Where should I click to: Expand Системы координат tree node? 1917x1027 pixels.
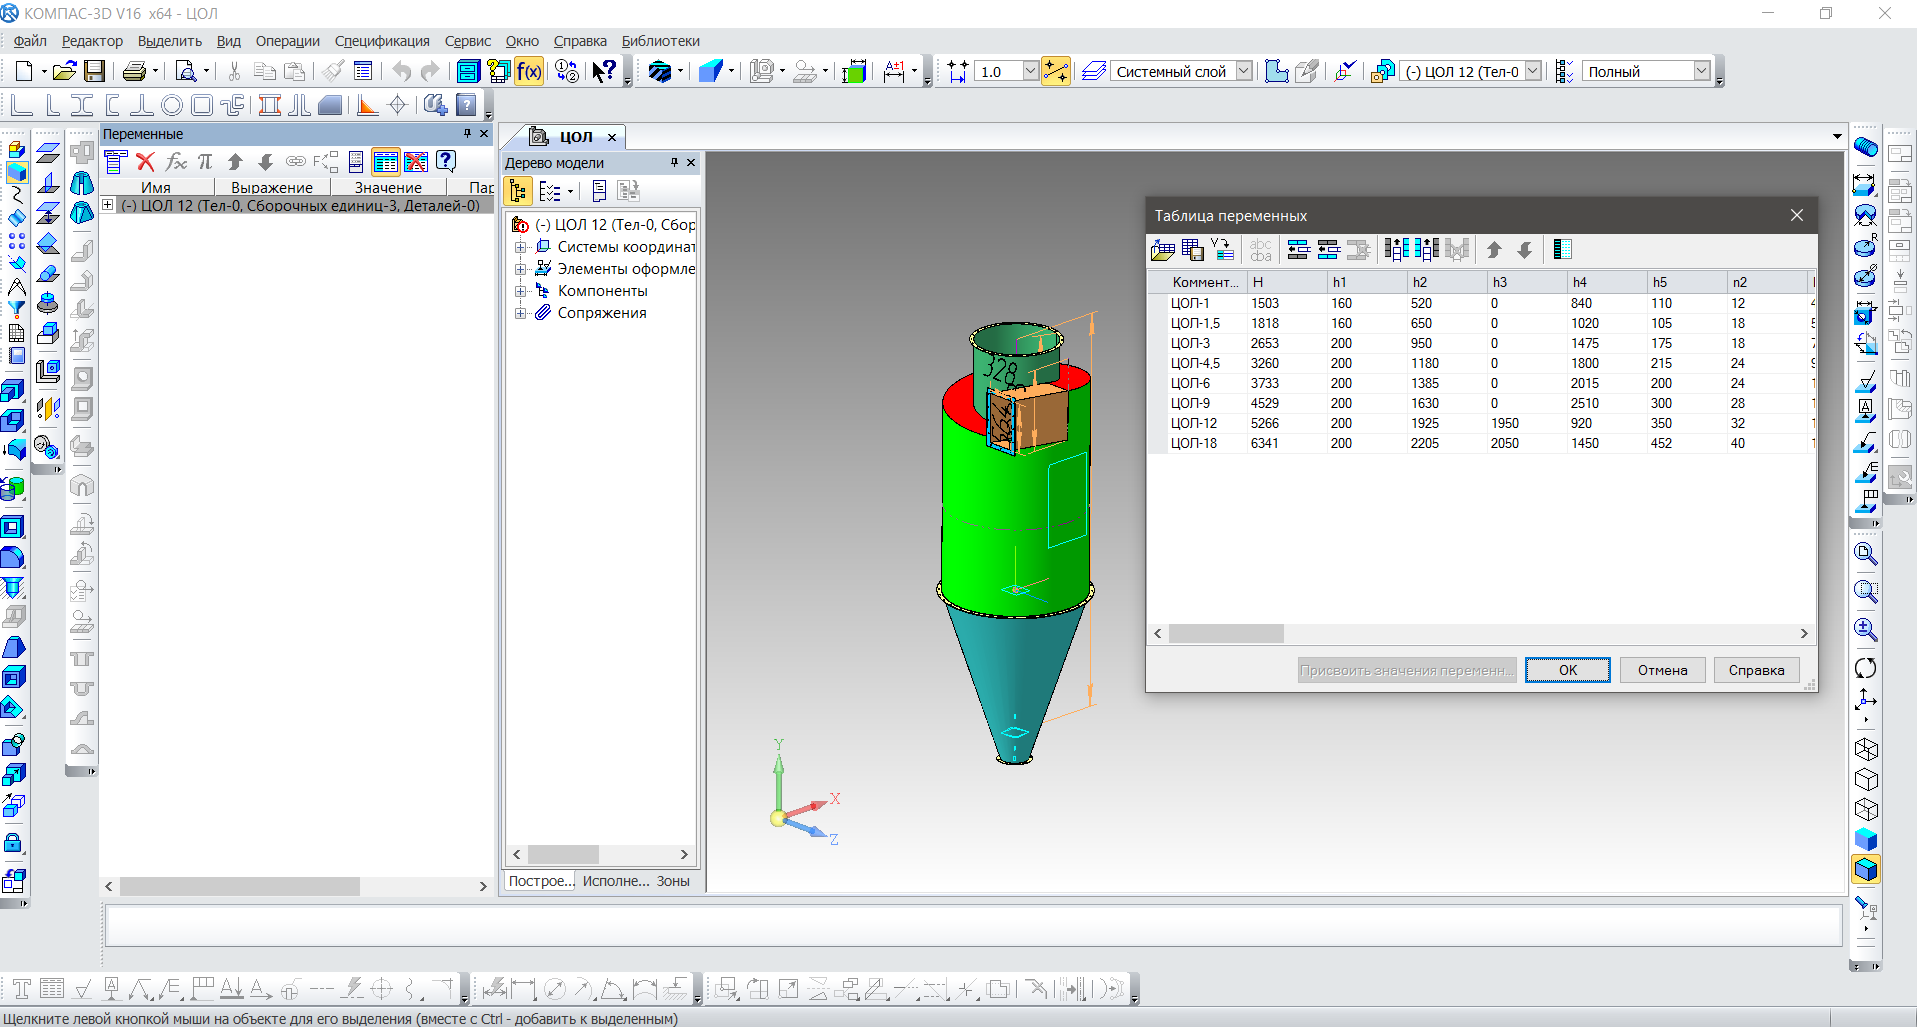520,247
